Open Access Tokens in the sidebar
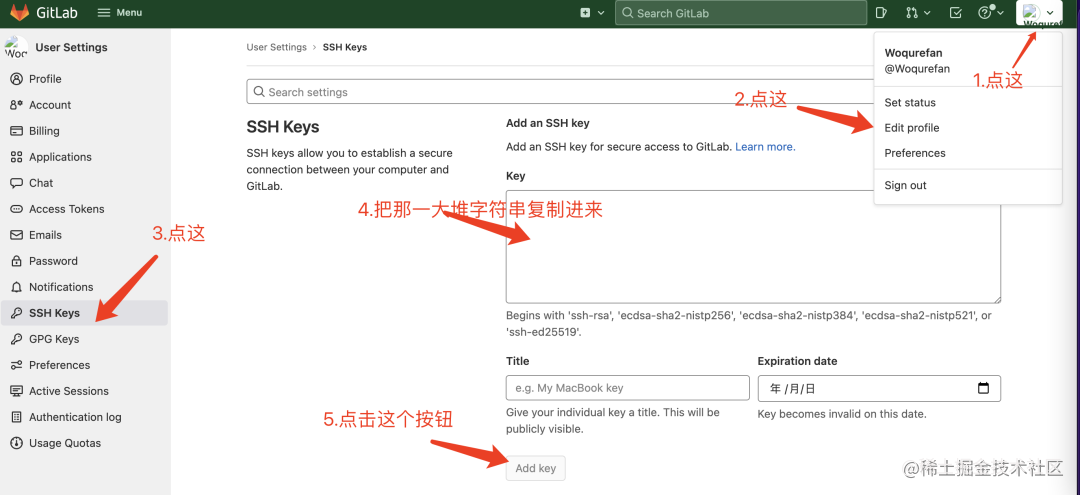 point(67,209)
